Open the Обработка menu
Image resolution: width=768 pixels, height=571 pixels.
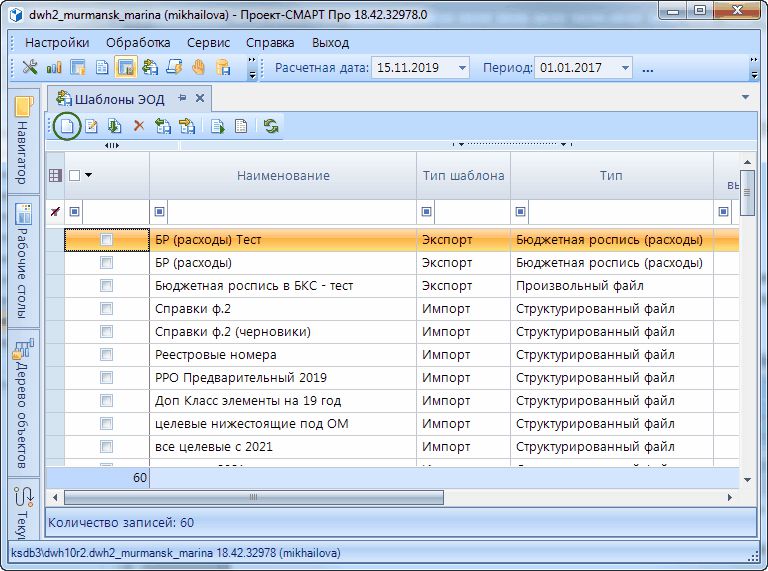[x=138, y=43]
